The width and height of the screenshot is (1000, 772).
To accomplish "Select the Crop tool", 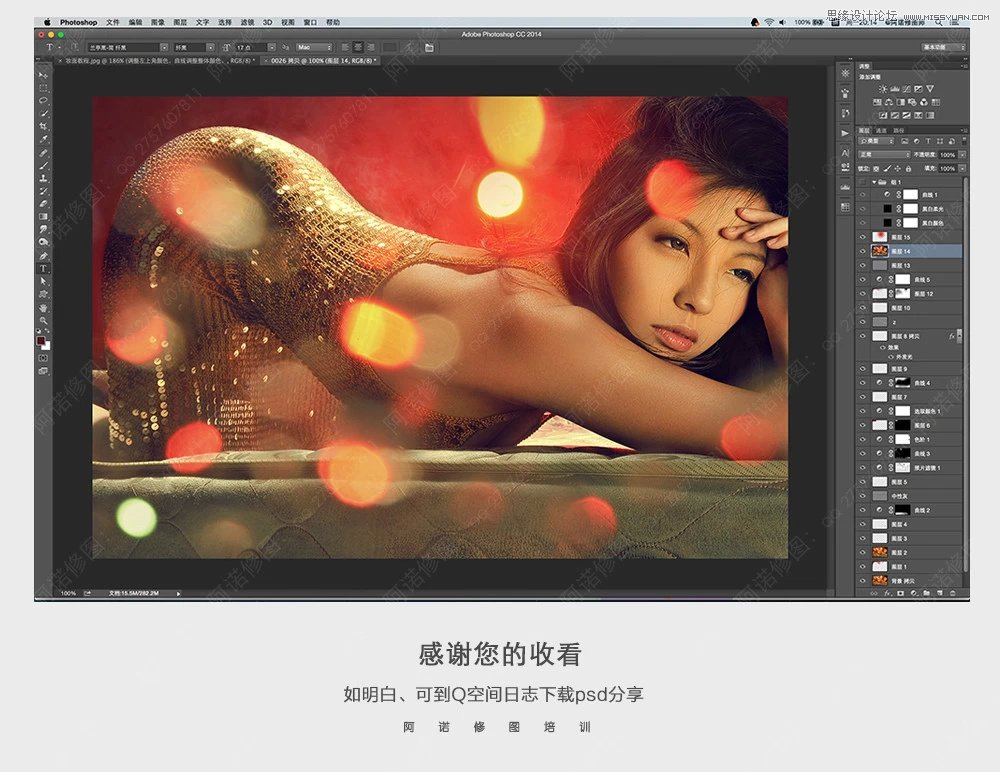I will pyautogui.click(x=43, y=126).
